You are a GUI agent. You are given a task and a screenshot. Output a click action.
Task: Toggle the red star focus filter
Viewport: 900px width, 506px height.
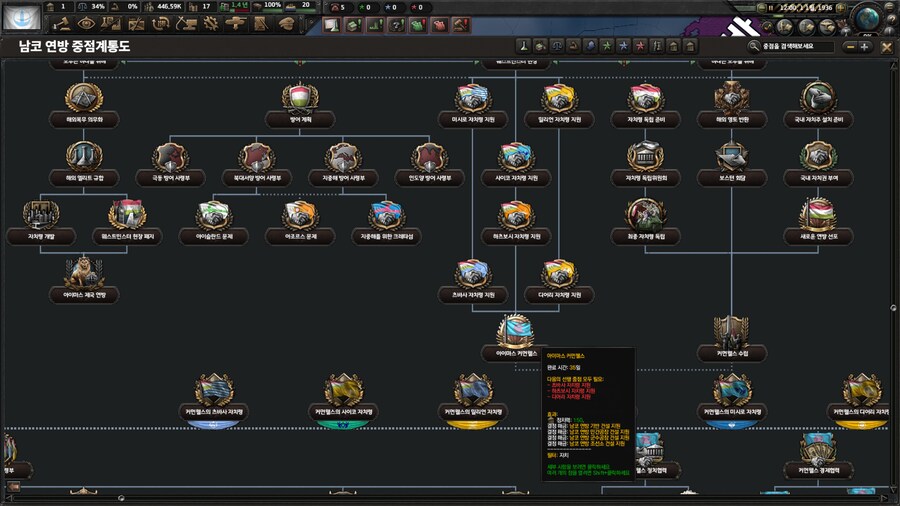click(638, 46)
